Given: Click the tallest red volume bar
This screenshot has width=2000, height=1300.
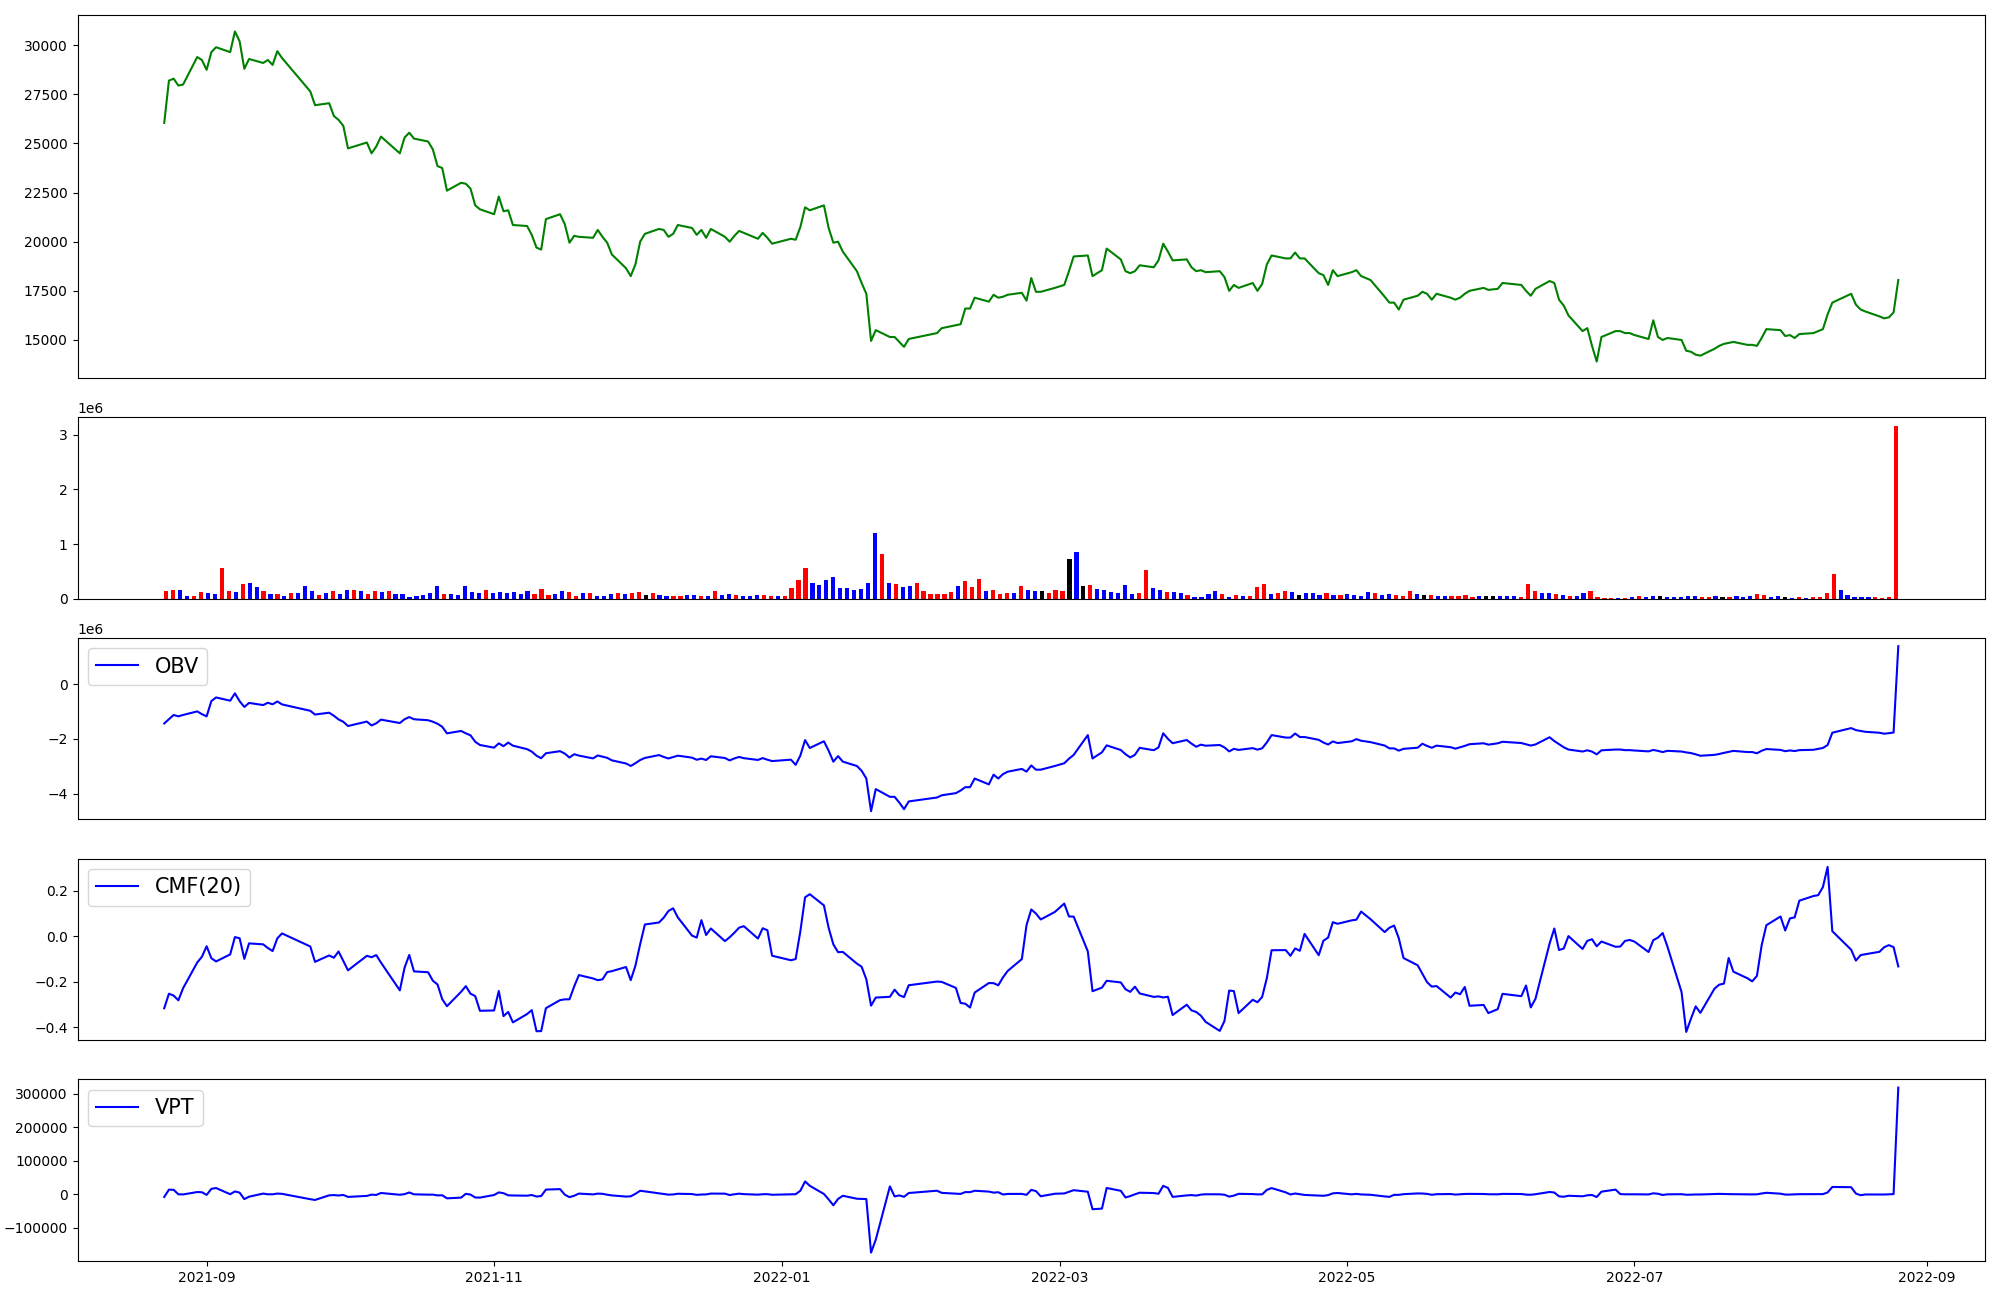Looking at the screenshot, I should coord(1895,512).
